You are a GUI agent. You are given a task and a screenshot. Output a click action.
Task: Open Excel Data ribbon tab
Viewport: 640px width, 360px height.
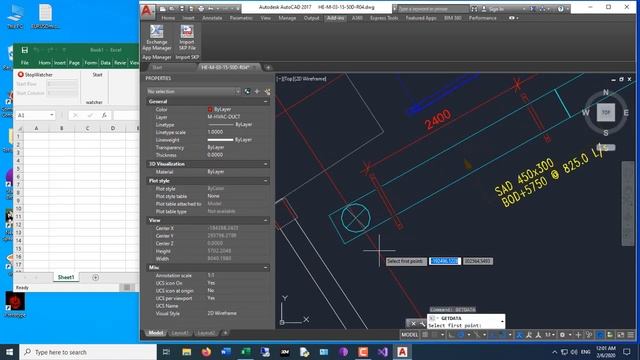105,62
